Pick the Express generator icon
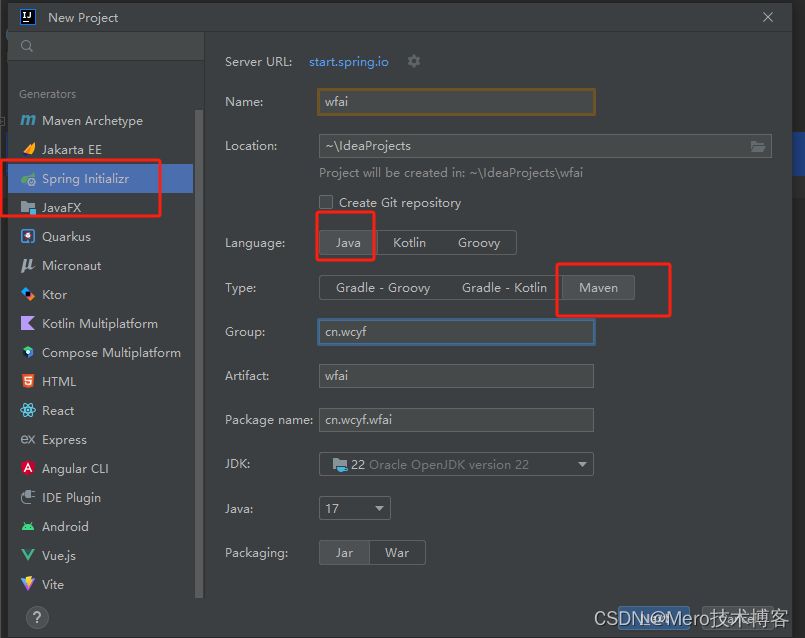 click(28, 439)
